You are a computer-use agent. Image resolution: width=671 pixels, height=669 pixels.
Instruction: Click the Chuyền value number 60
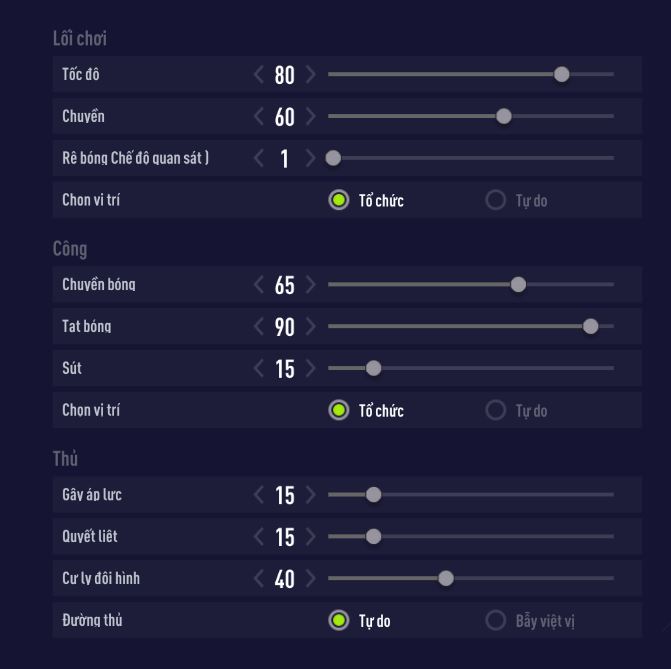coord(285,117)
